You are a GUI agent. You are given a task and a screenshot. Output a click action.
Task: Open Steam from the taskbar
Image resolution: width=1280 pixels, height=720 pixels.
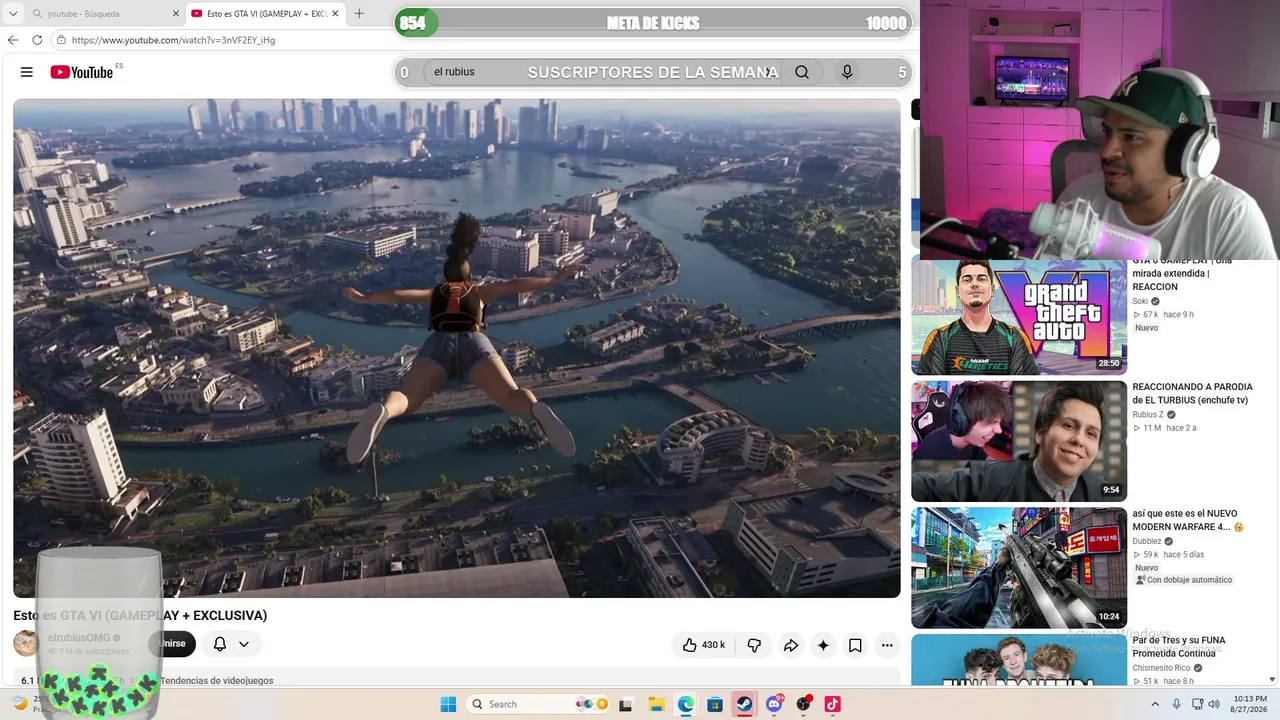point(745,704)
